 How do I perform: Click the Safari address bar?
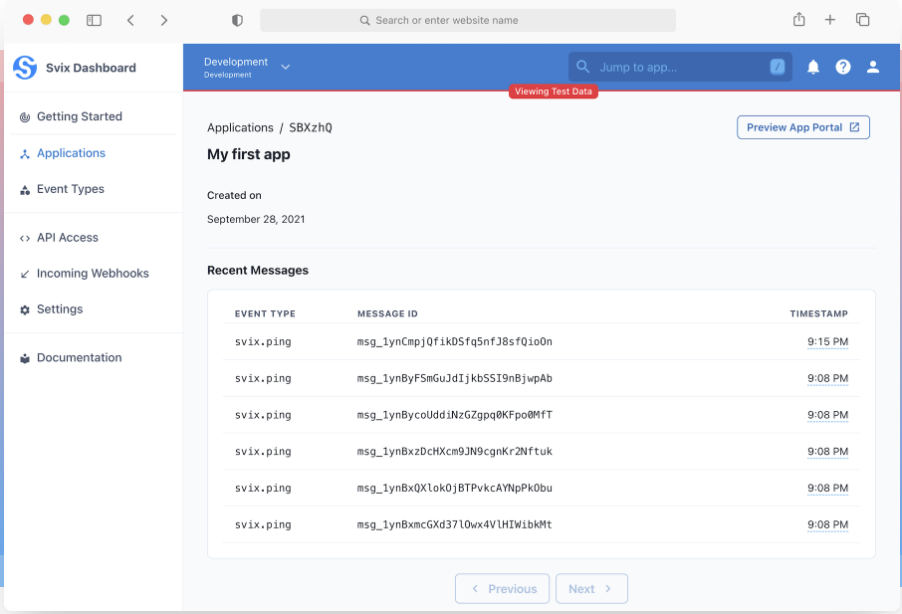tap(467, 20)
